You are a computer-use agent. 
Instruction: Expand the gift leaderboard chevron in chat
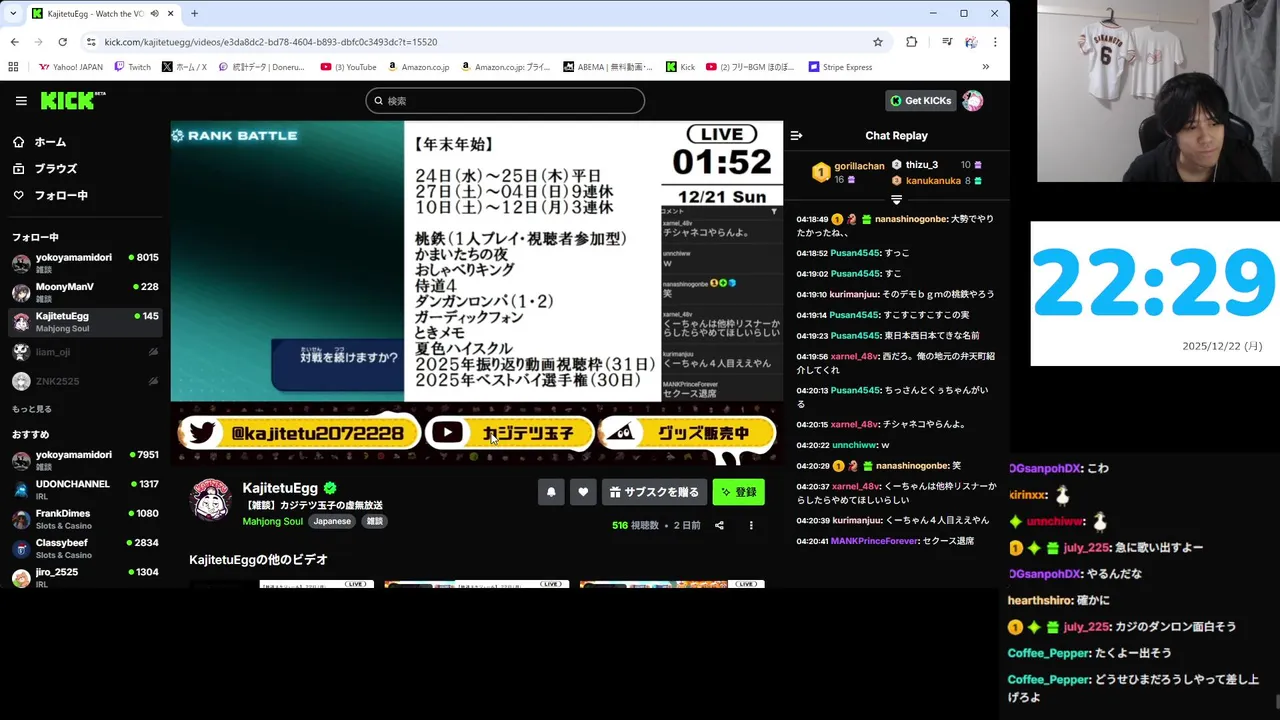click(896, 200)
